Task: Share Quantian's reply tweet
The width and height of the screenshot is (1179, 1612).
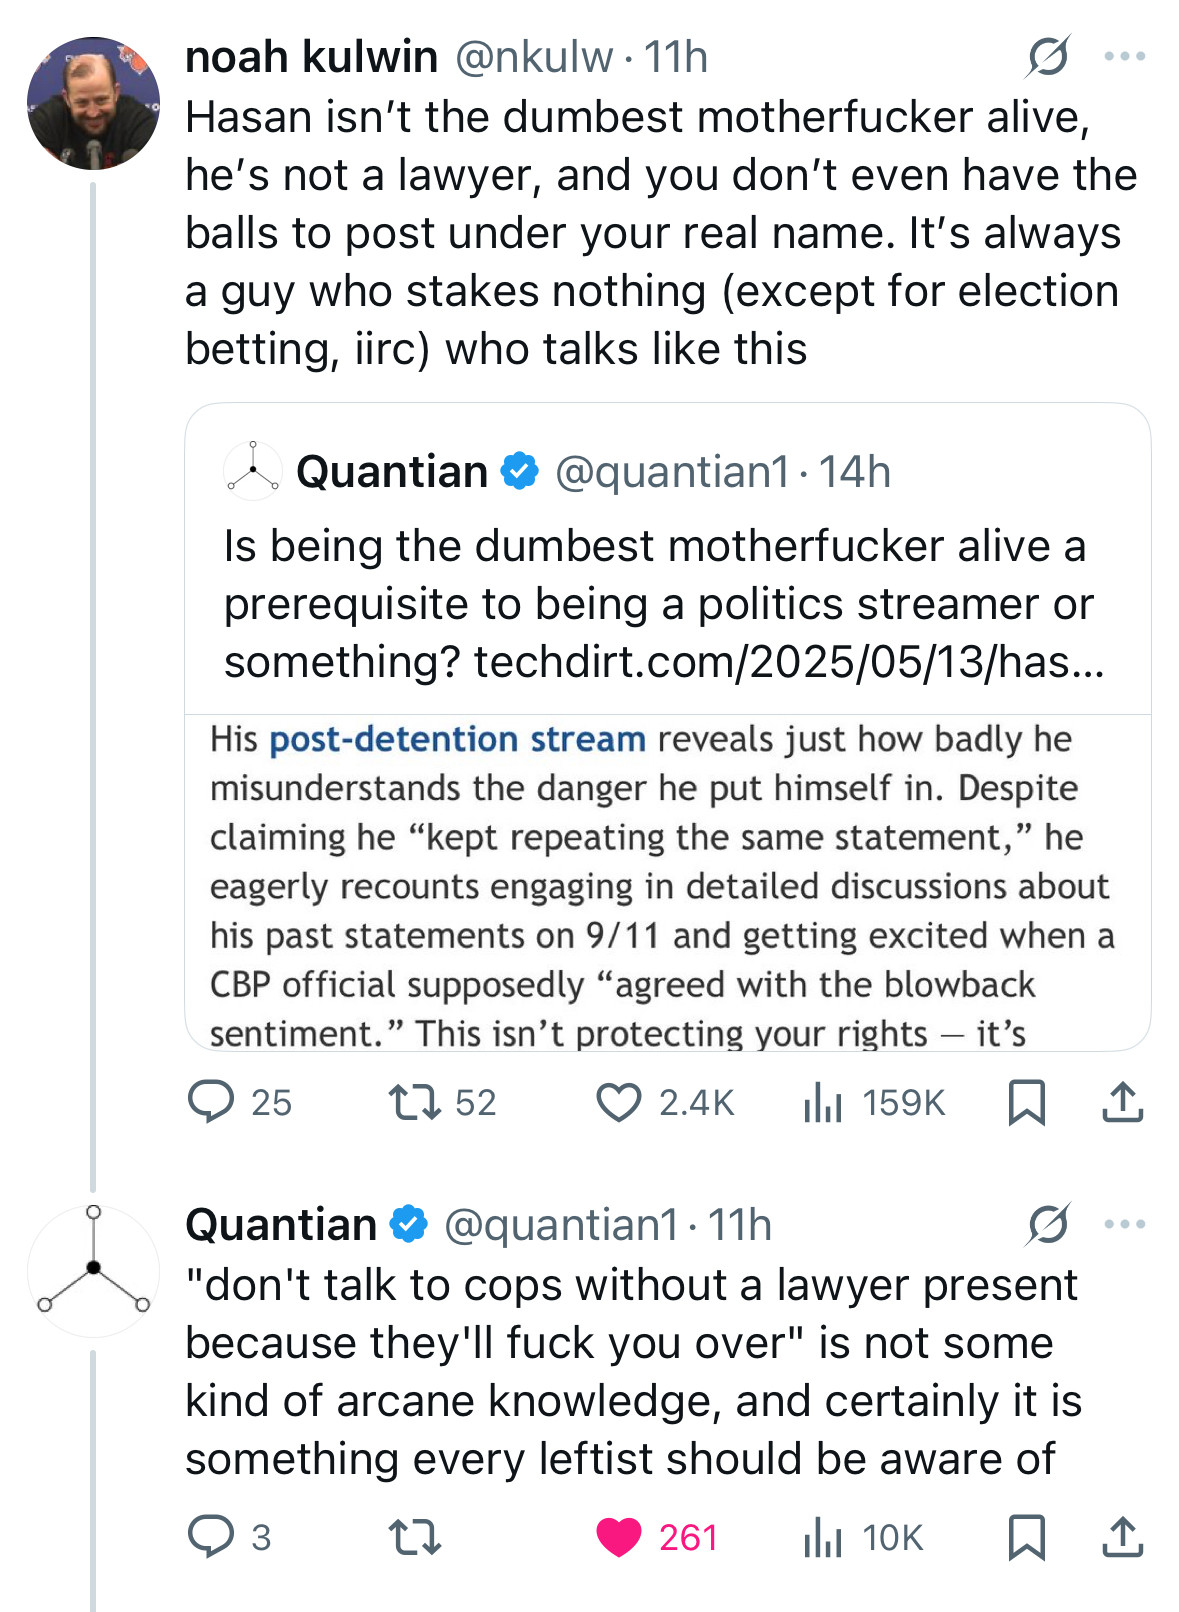Action: (x=1122, y=1537)
